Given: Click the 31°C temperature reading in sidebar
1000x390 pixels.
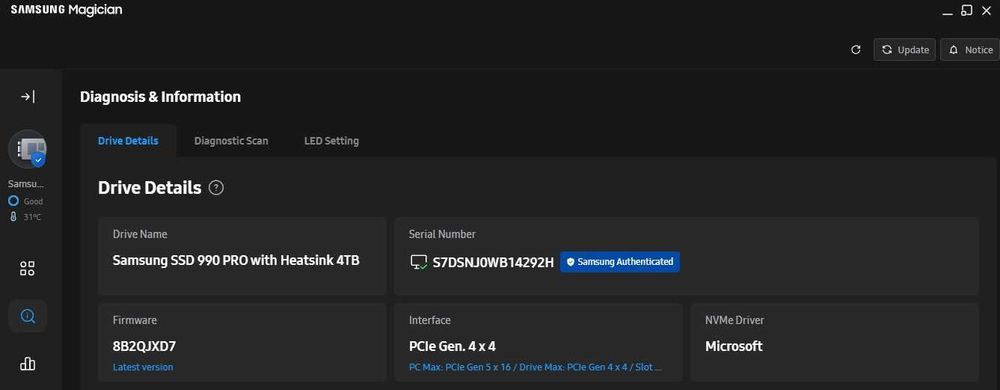Looking at the screenshot, I should coord(26,217).
